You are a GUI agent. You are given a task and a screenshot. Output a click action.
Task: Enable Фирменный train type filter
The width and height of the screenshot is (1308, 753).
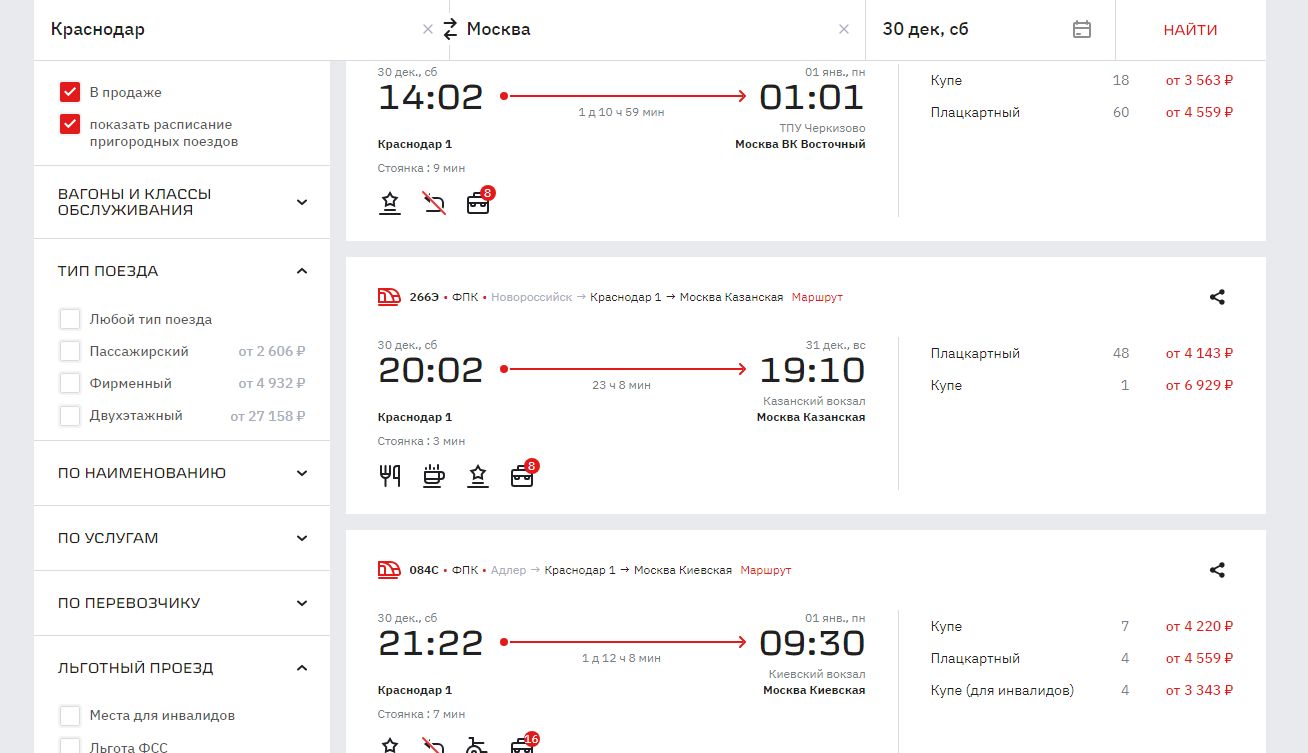[x=70, y=383]
